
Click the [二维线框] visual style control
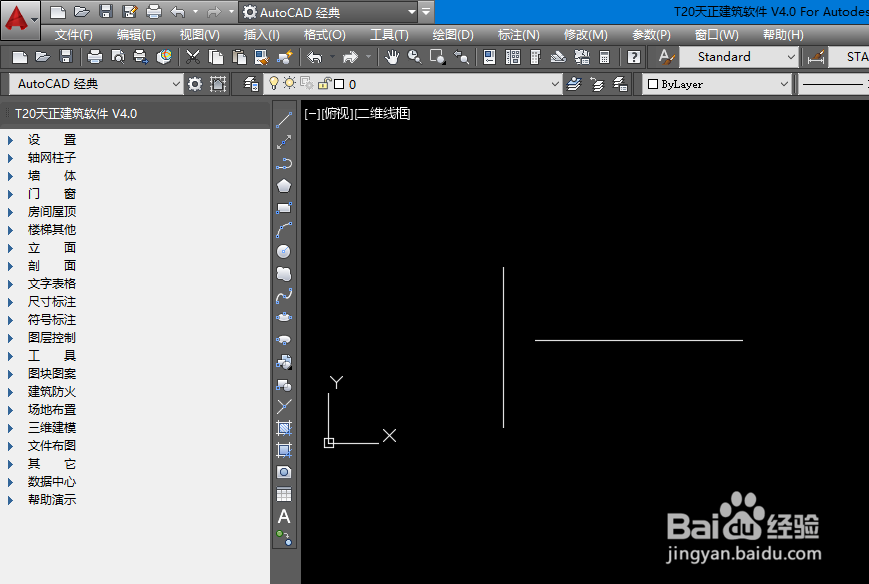click(382, 114)
